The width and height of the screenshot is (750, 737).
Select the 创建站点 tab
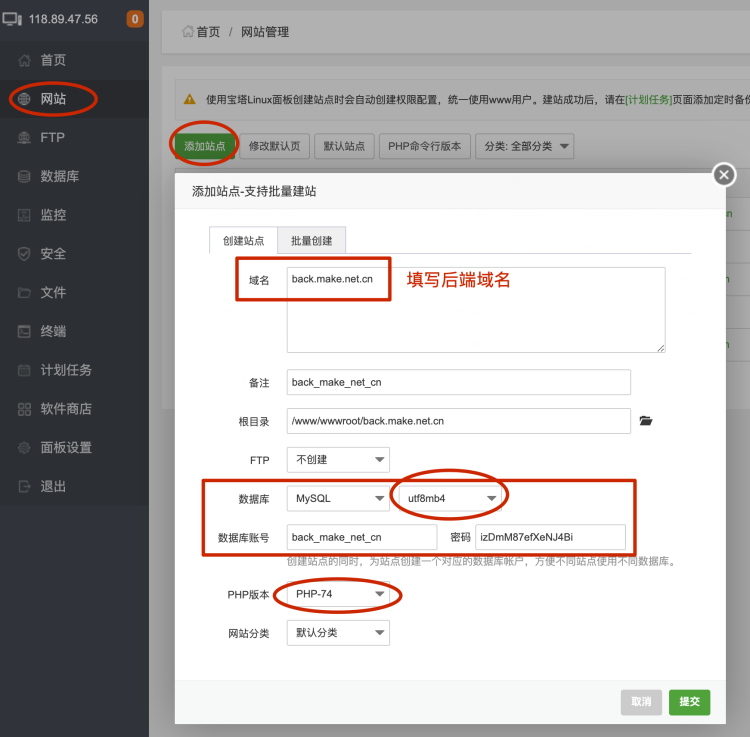click(243, 241)
